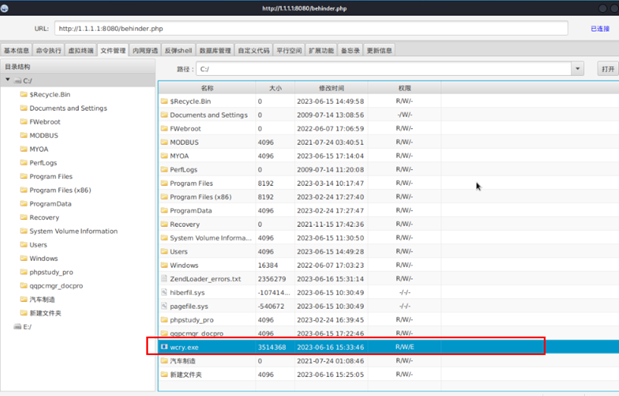Open the 反弹shell tab
The height and width of the screenshot is (396, 619).
tap(178, 51)
